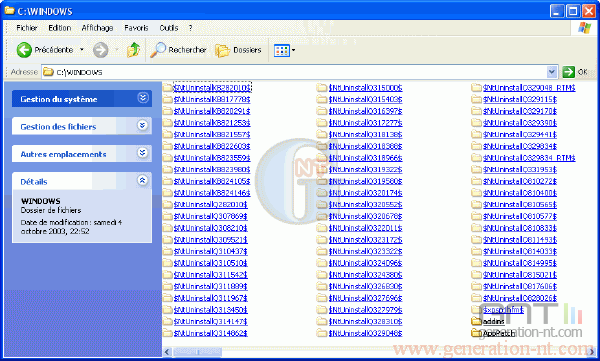Select folder icon of $NtUninstallQ329048$
Image resolution: width=600 pixels, height=361 pixels.
click(322, 333)
